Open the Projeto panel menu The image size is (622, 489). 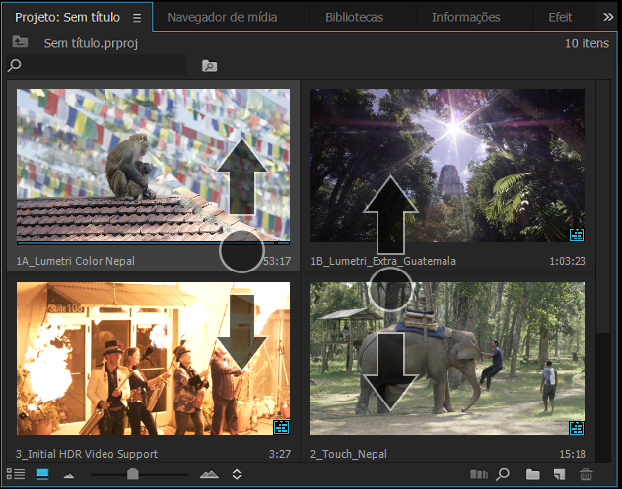(x=137, y=18)
